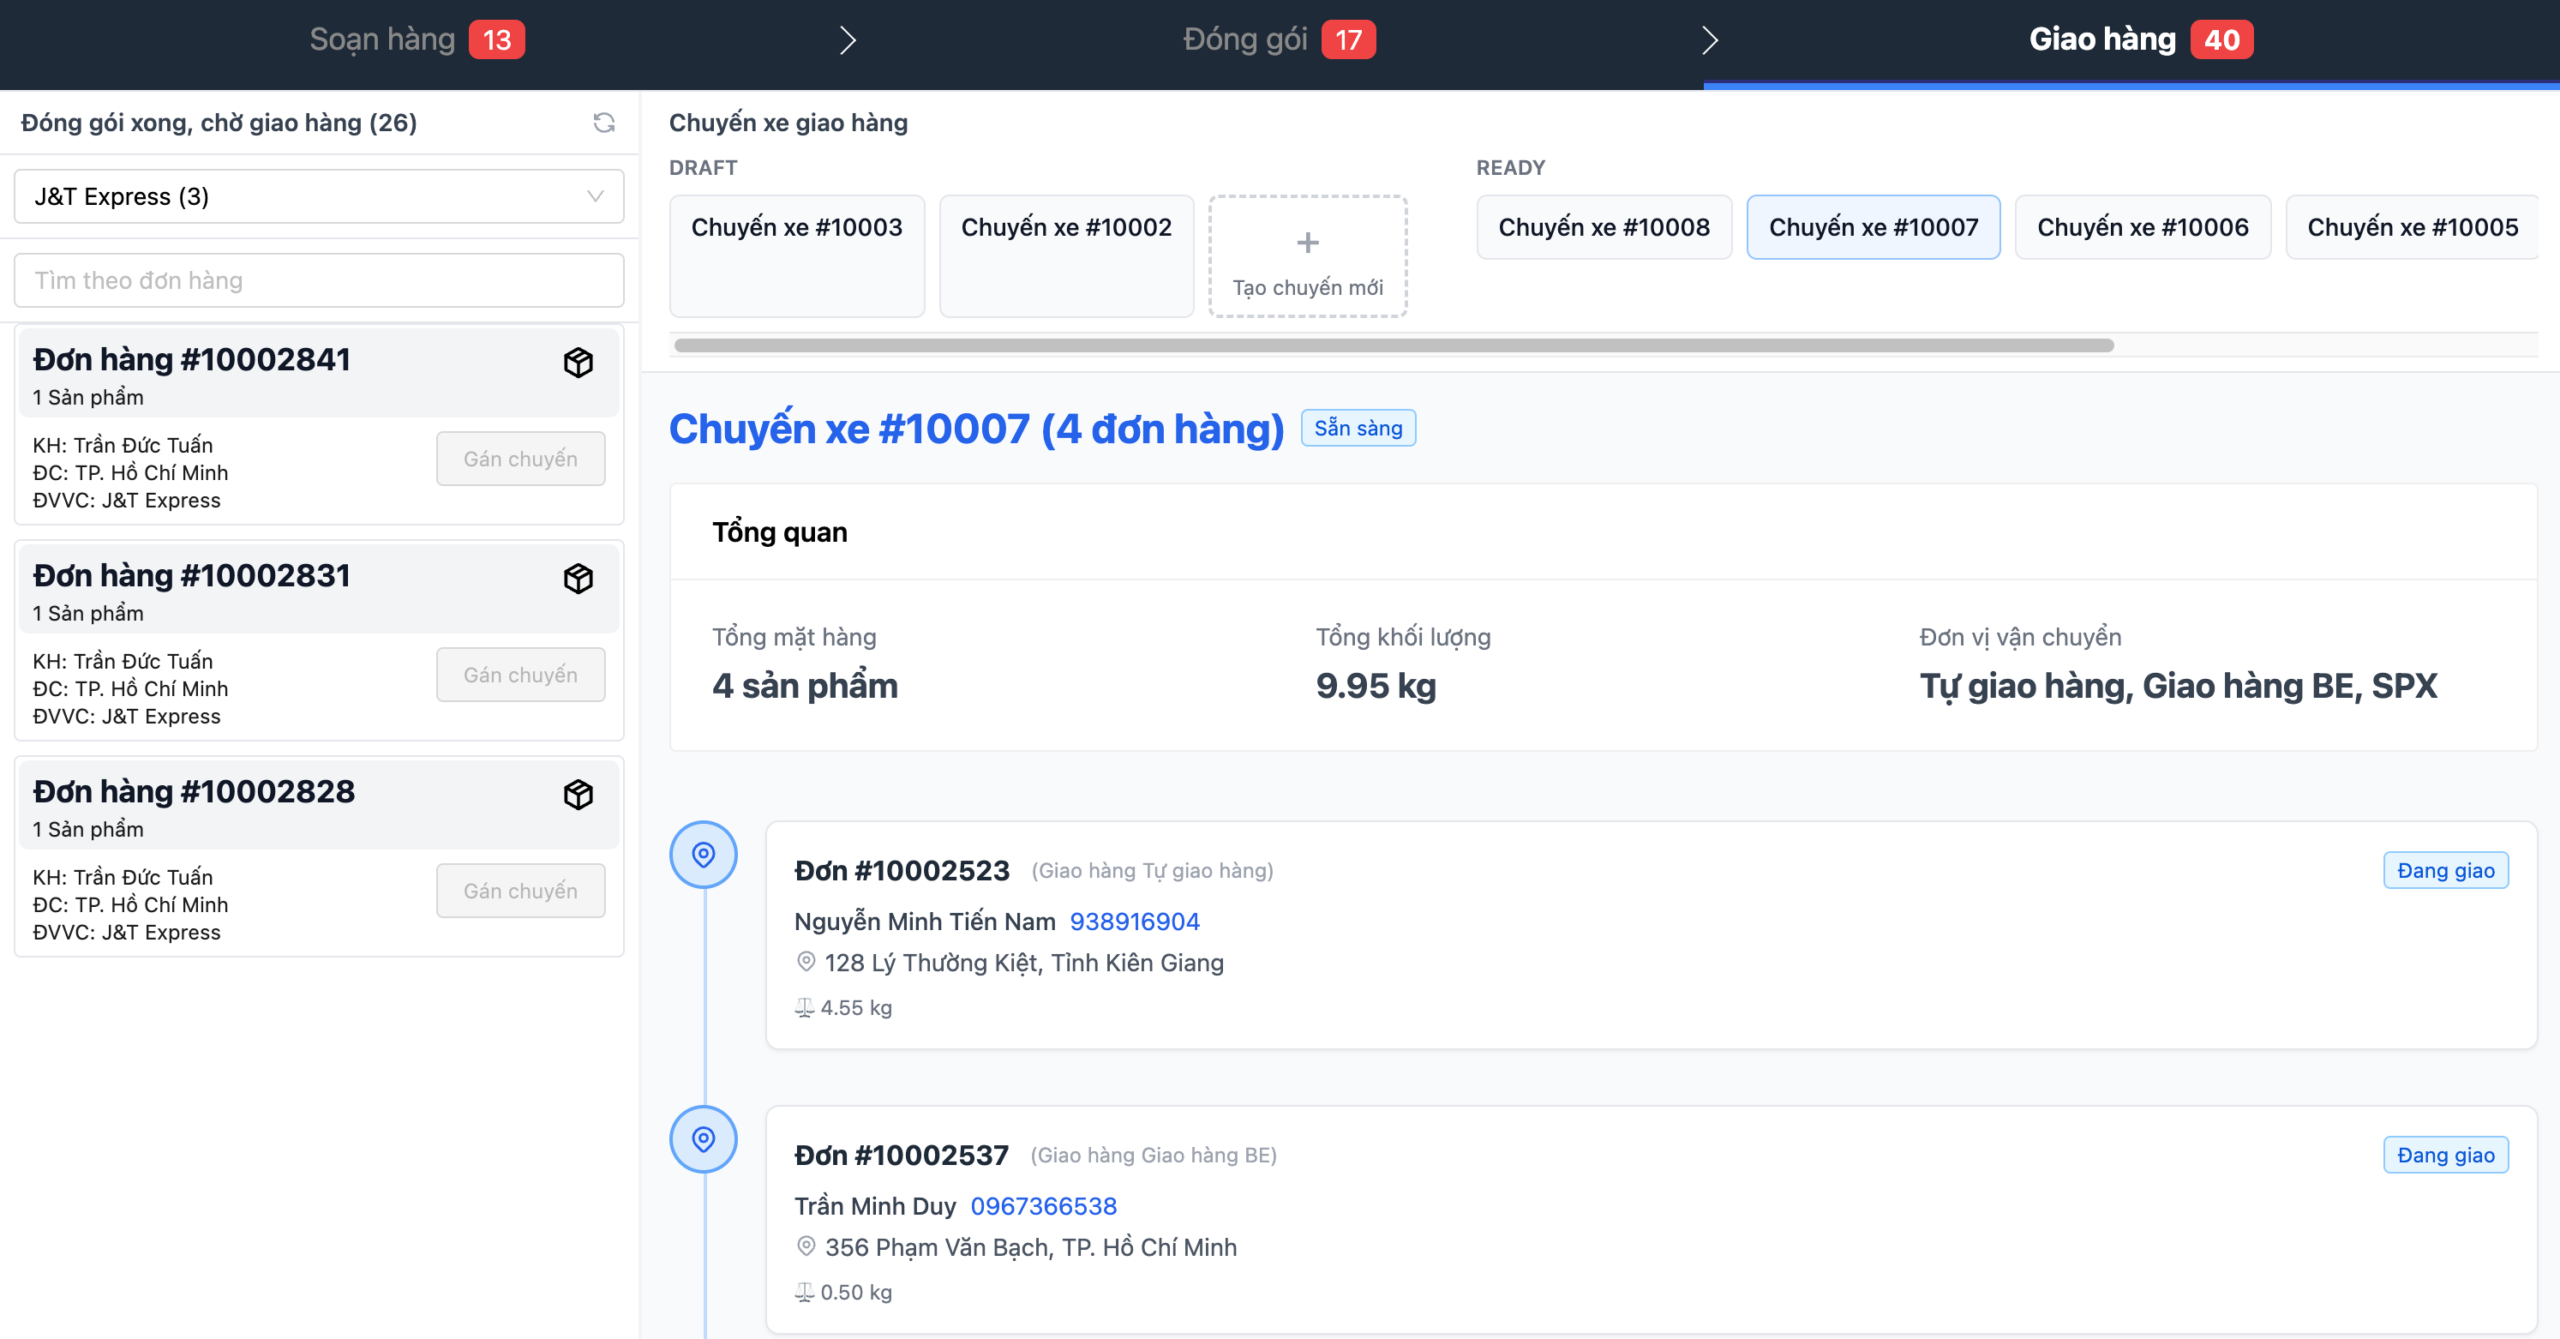Click chevron arrow between Soạn hàng and Đóng gói

pyautogui.click(x=847, y=40)
